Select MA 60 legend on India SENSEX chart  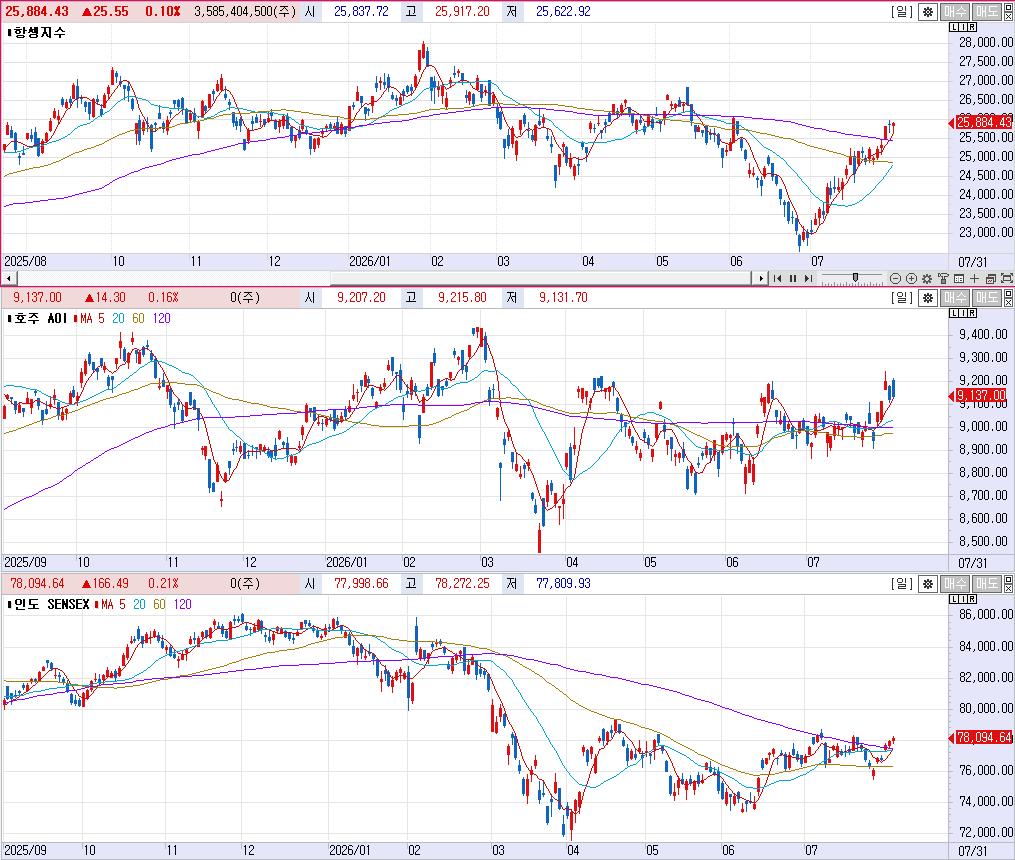tap(159, 604)
